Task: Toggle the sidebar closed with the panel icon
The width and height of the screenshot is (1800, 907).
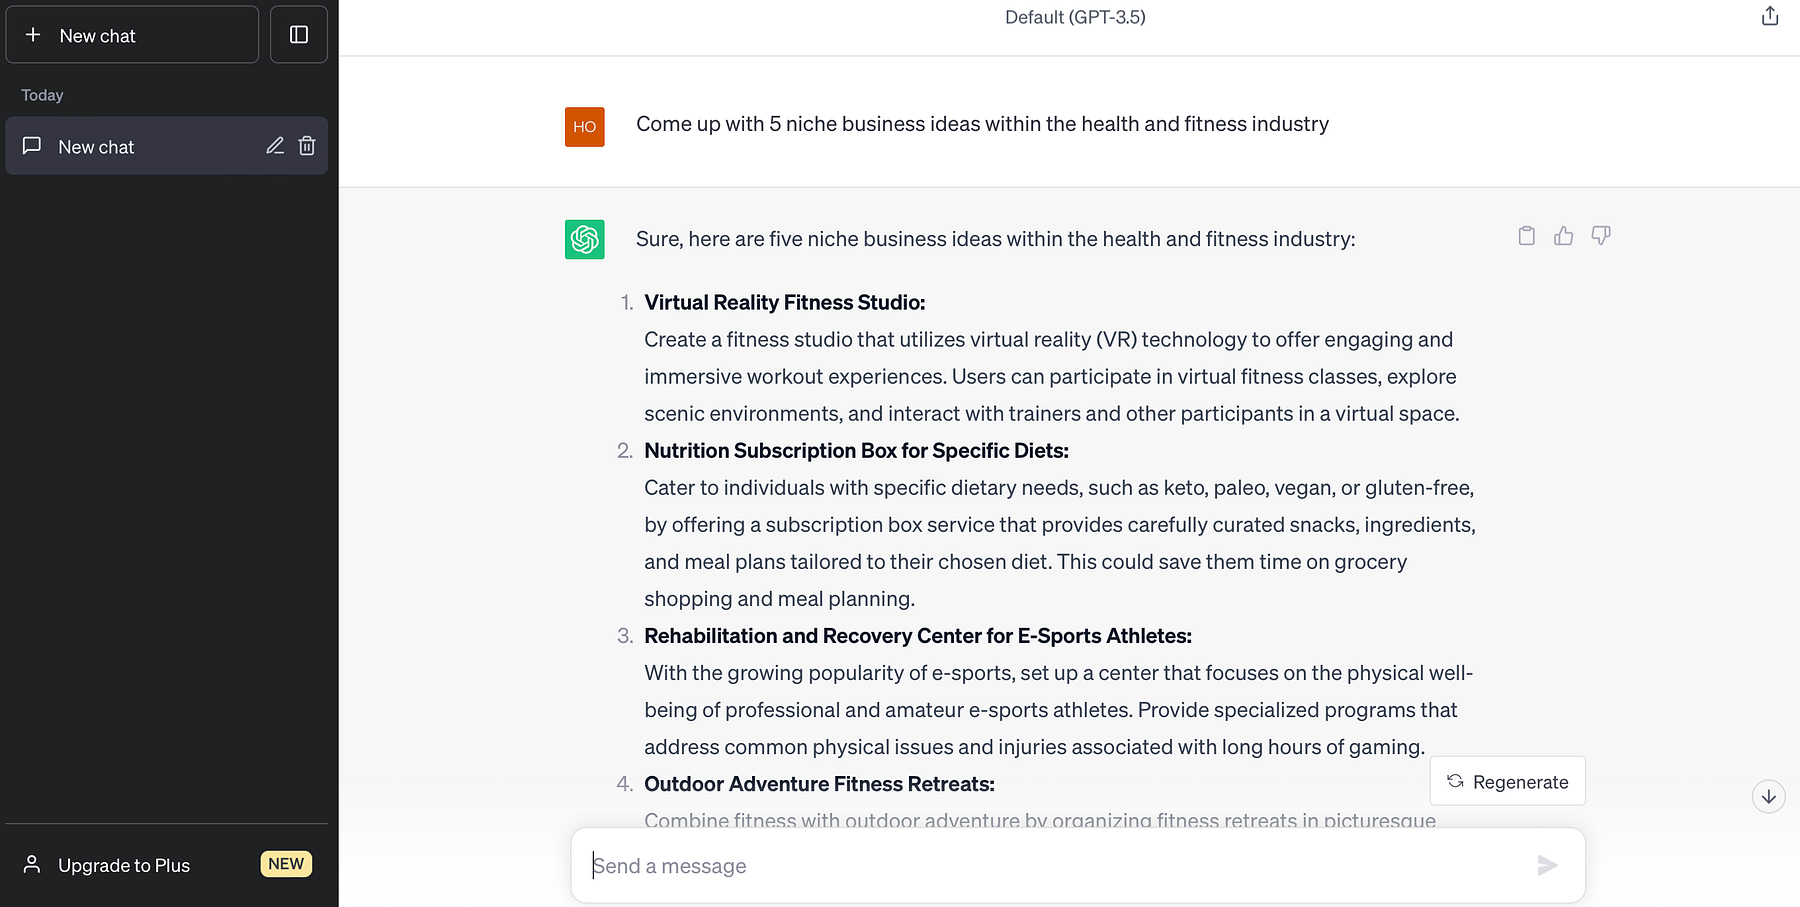Action: tap(298, 33)
